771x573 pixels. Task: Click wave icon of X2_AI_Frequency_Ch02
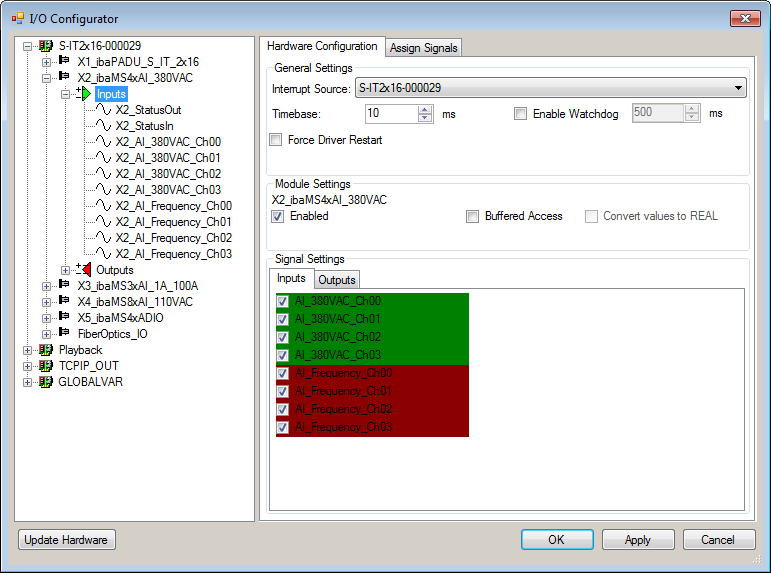tap(103, 237)
